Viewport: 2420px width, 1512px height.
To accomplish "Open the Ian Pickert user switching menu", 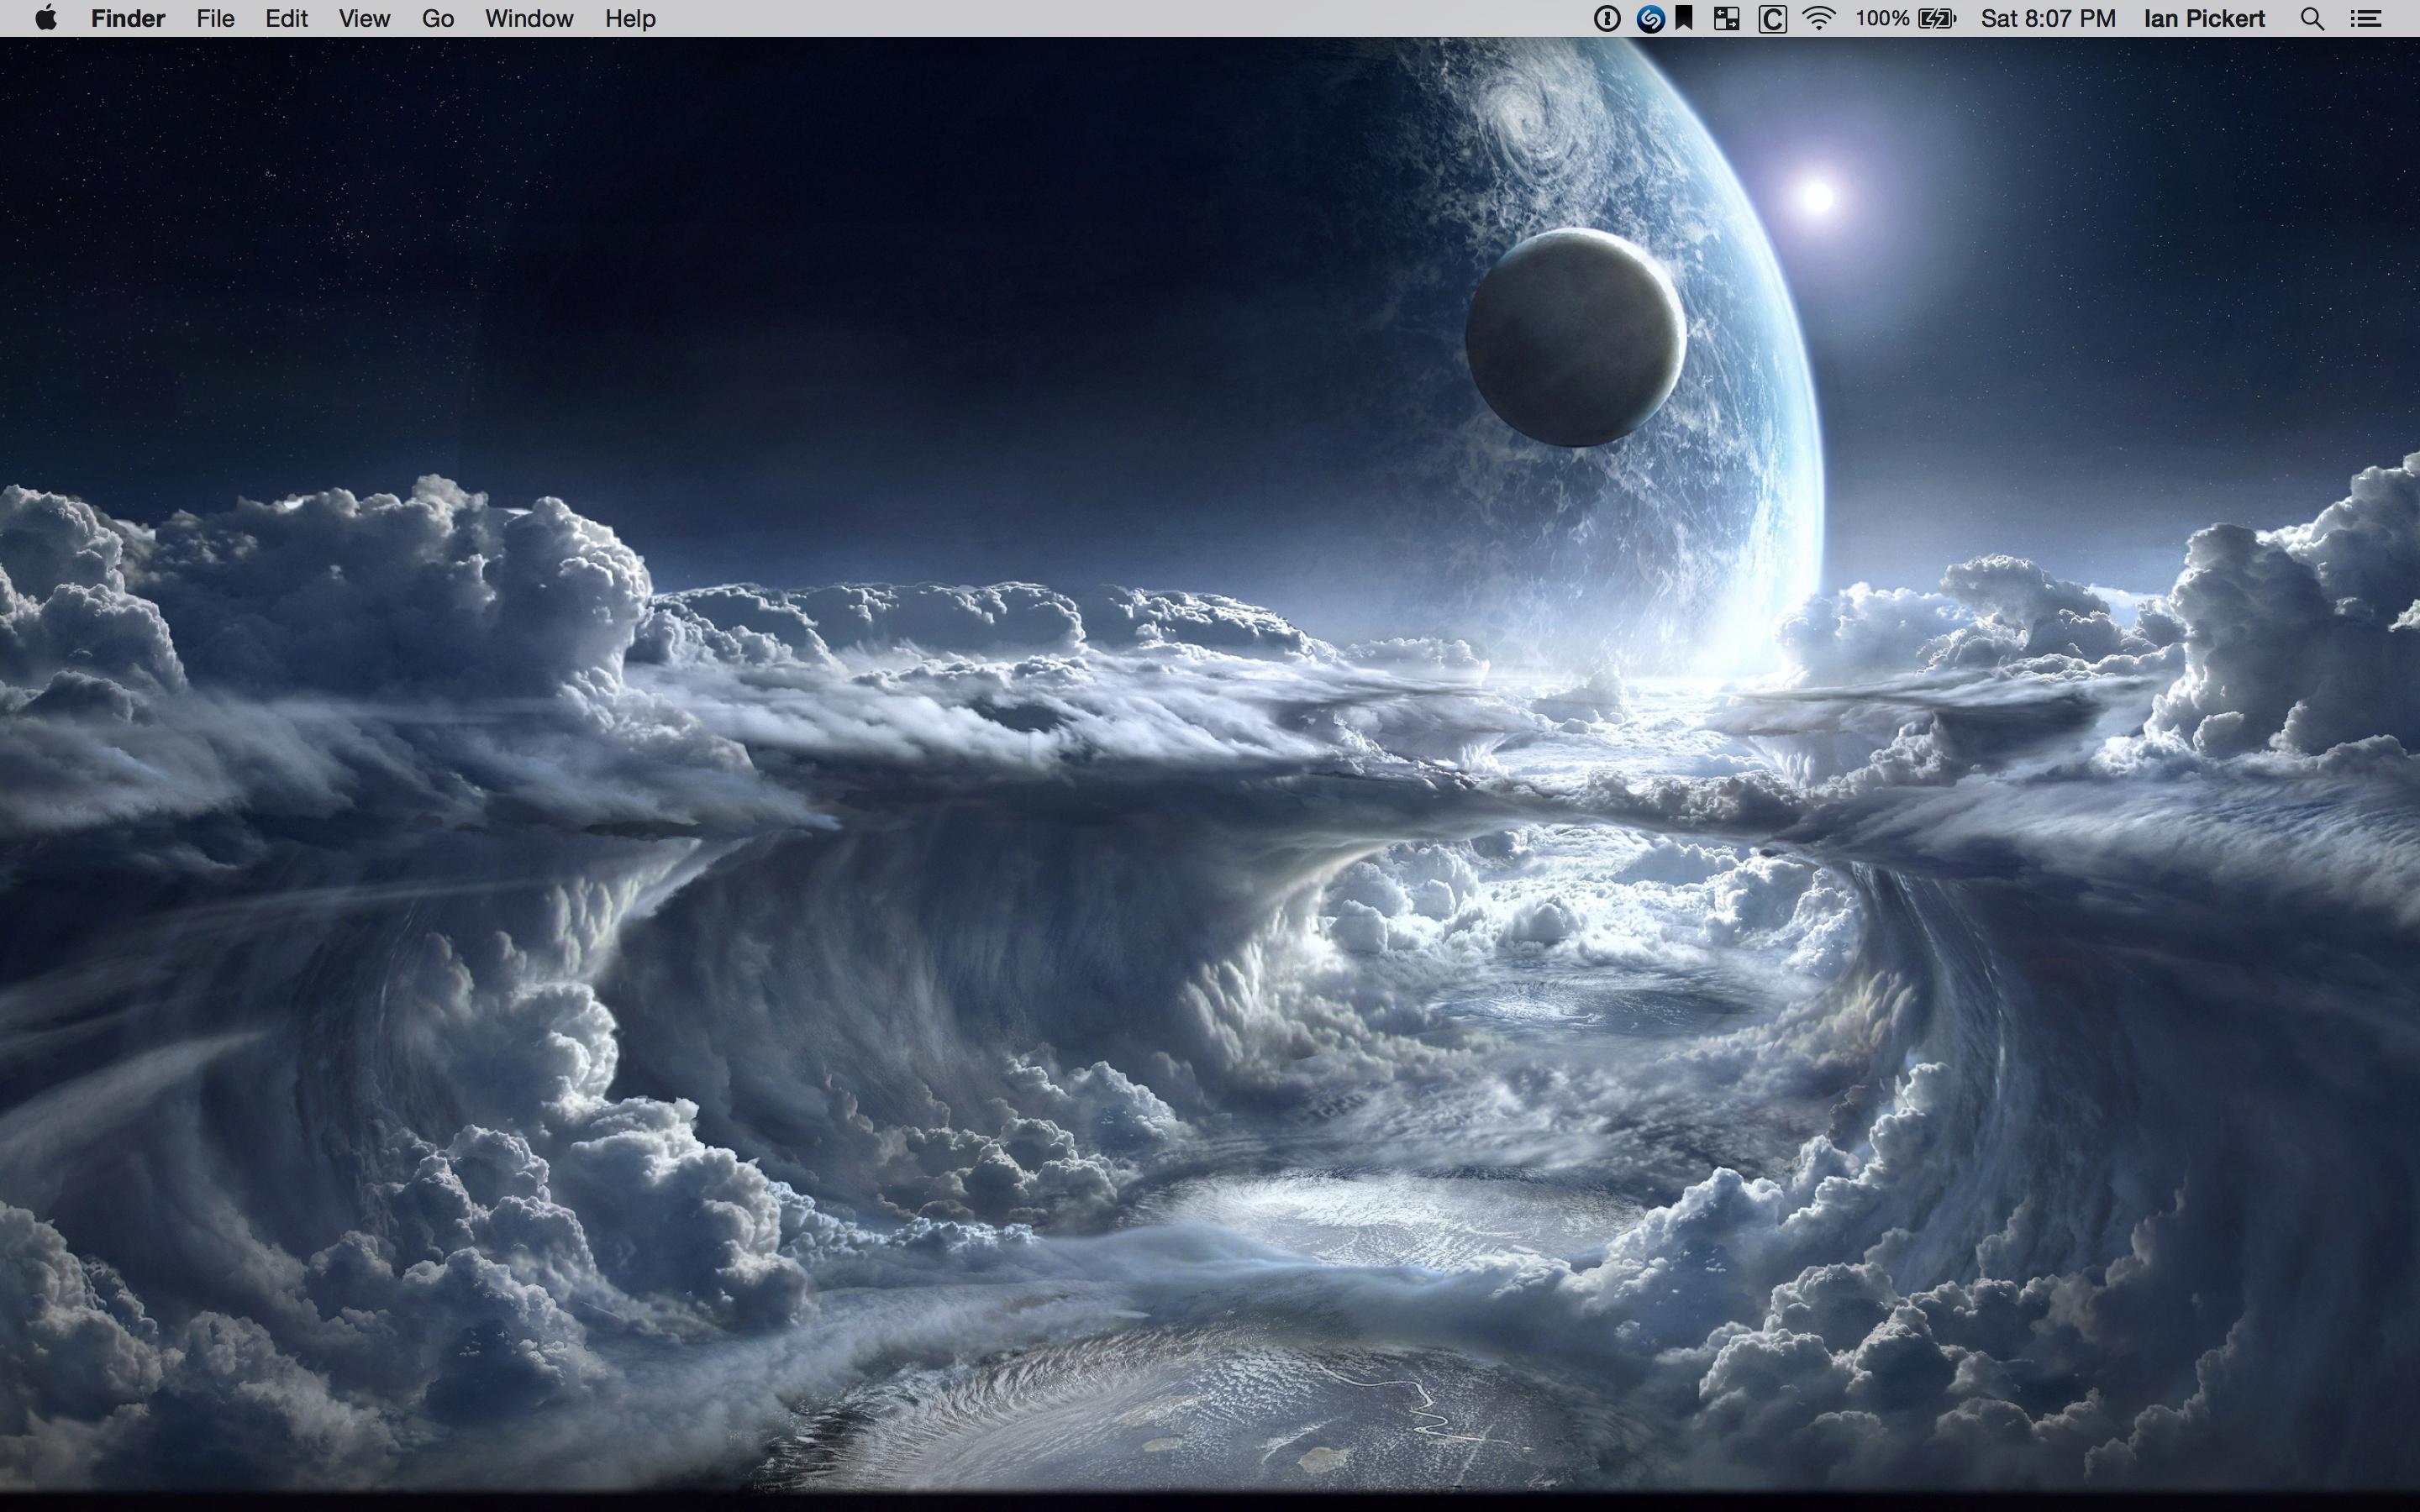I will [2204, 18].
